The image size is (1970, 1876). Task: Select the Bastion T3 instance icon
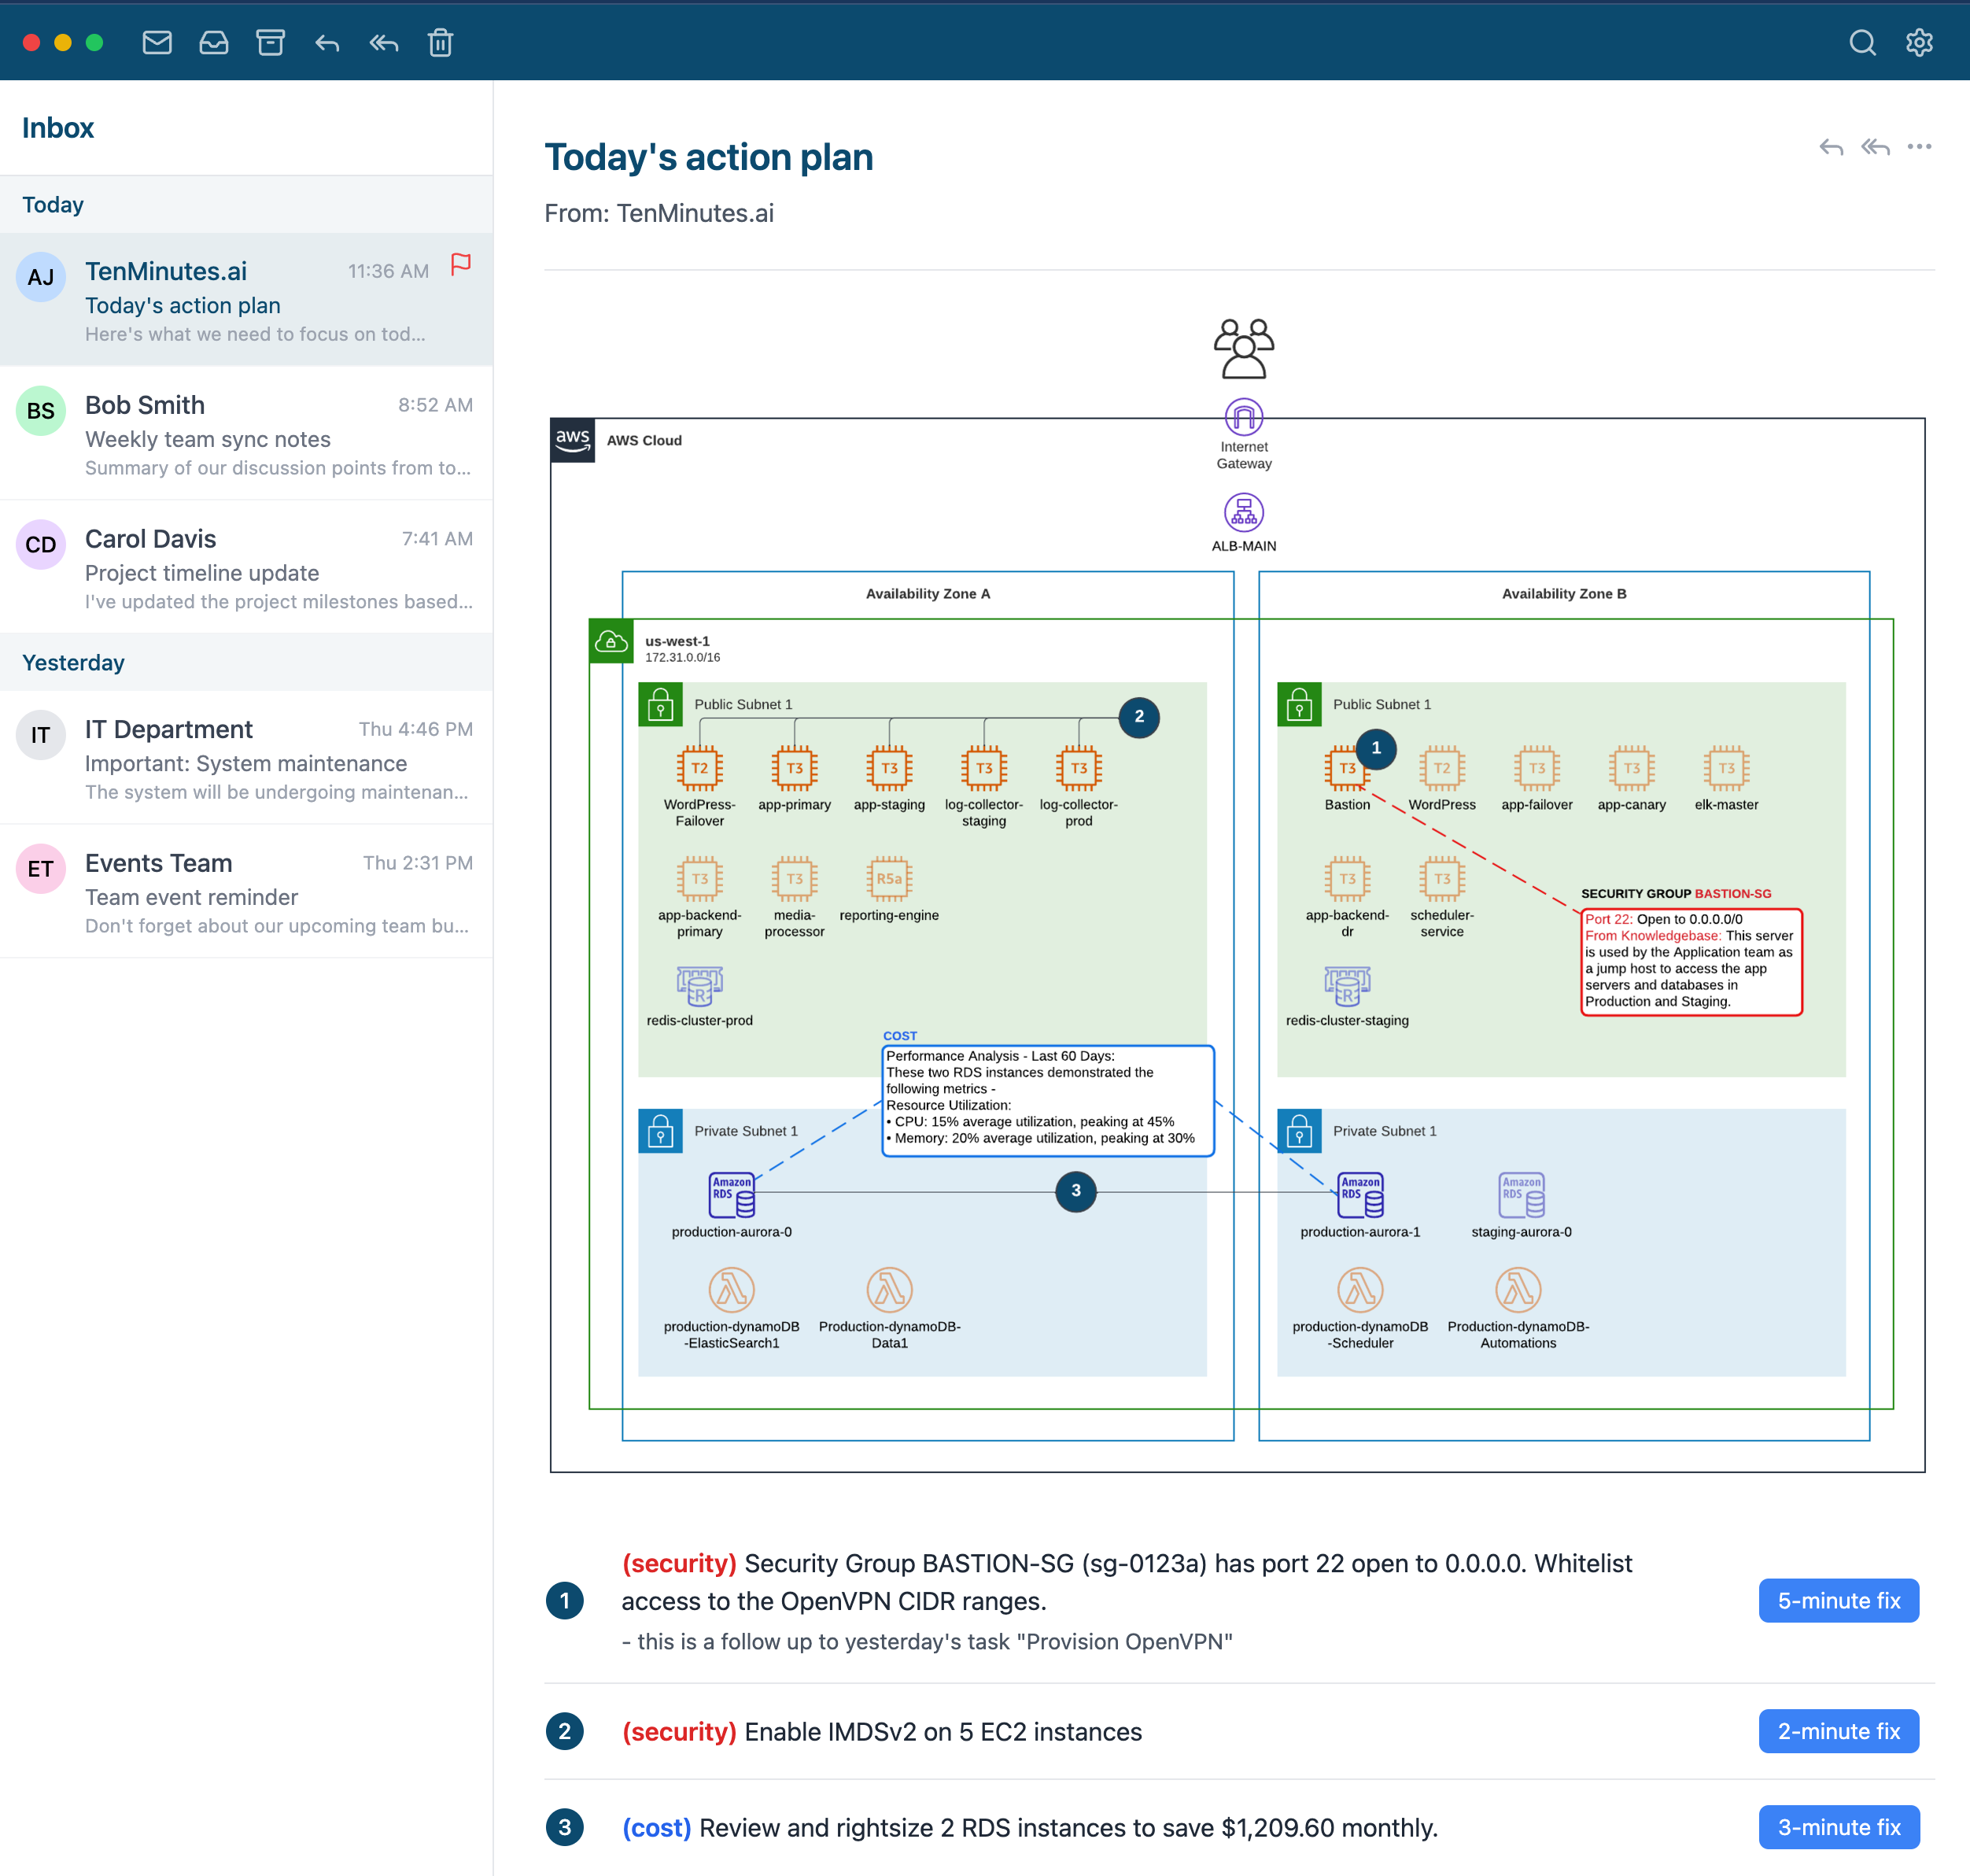click(1346, 769)
